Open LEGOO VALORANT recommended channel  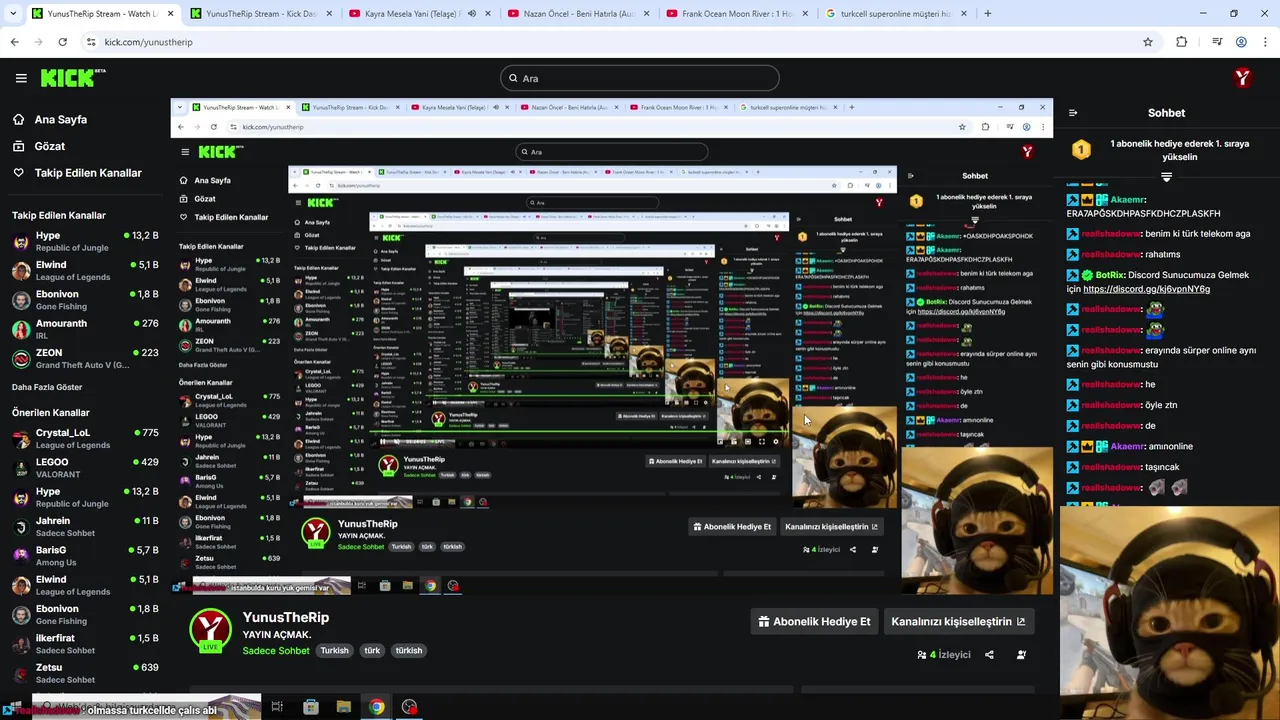[x=85, y=468]
